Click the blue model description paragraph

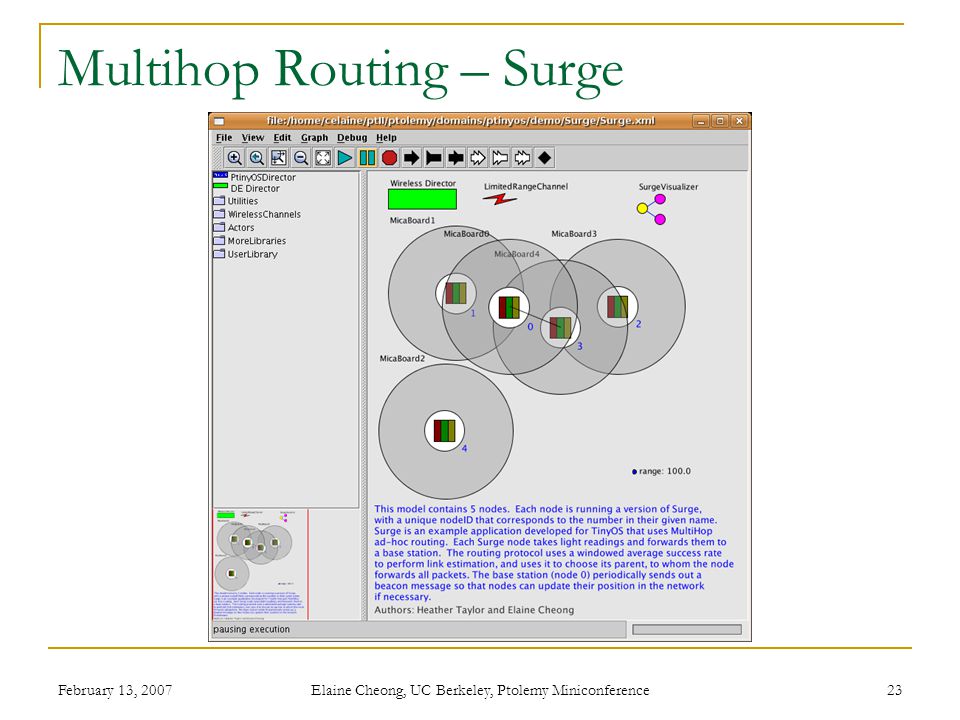[553, 553]
